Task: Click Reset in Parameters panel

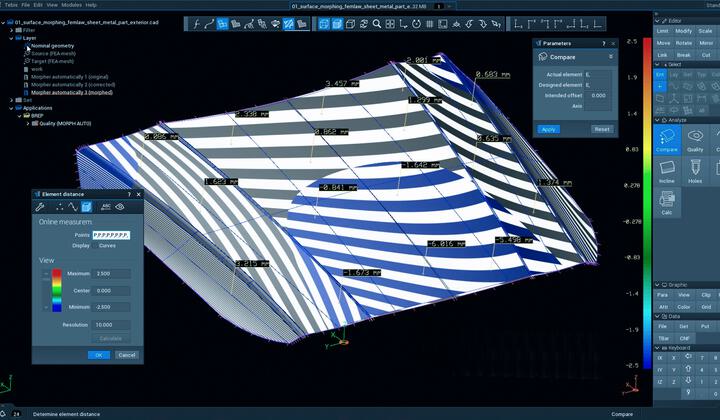Action: pos(602,129)
